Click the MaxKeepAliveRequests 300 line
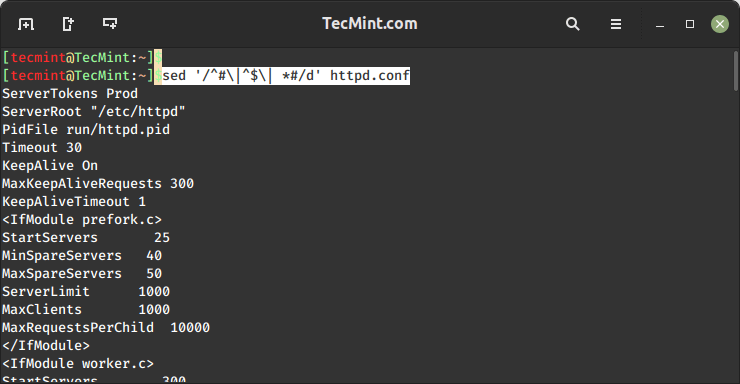This screenshot has height=384, width=740. [98, 184]
